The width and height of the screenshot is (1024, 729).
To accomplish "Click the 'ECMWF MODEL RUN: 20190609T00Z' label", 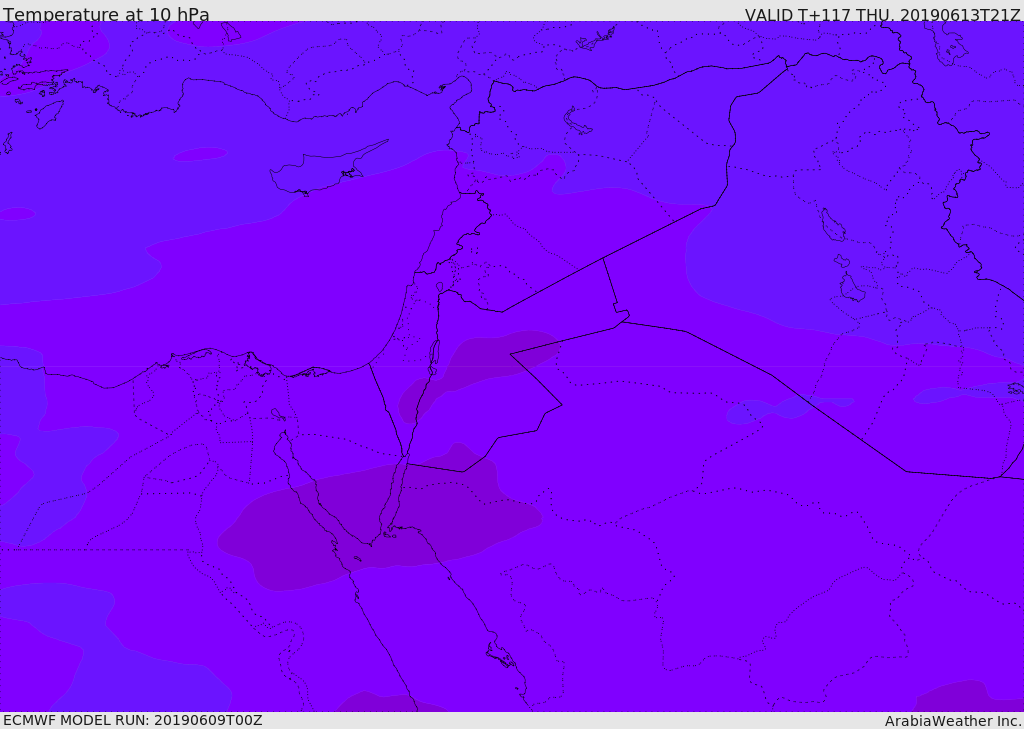I will [133, 720].
